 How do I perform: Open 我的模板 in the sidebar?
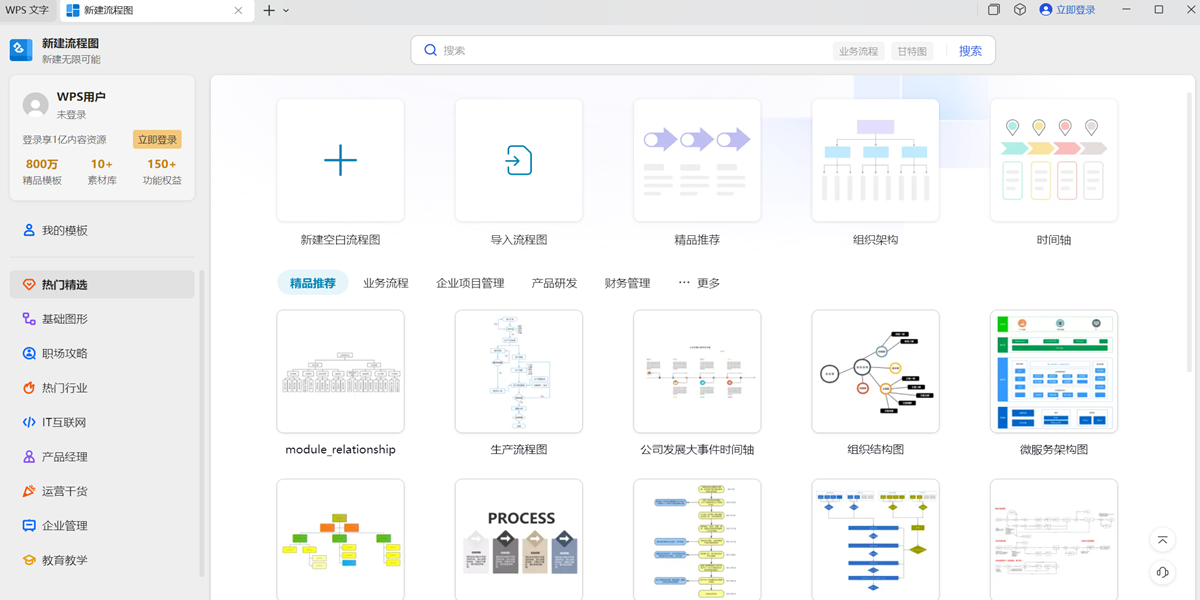[65, 230]
